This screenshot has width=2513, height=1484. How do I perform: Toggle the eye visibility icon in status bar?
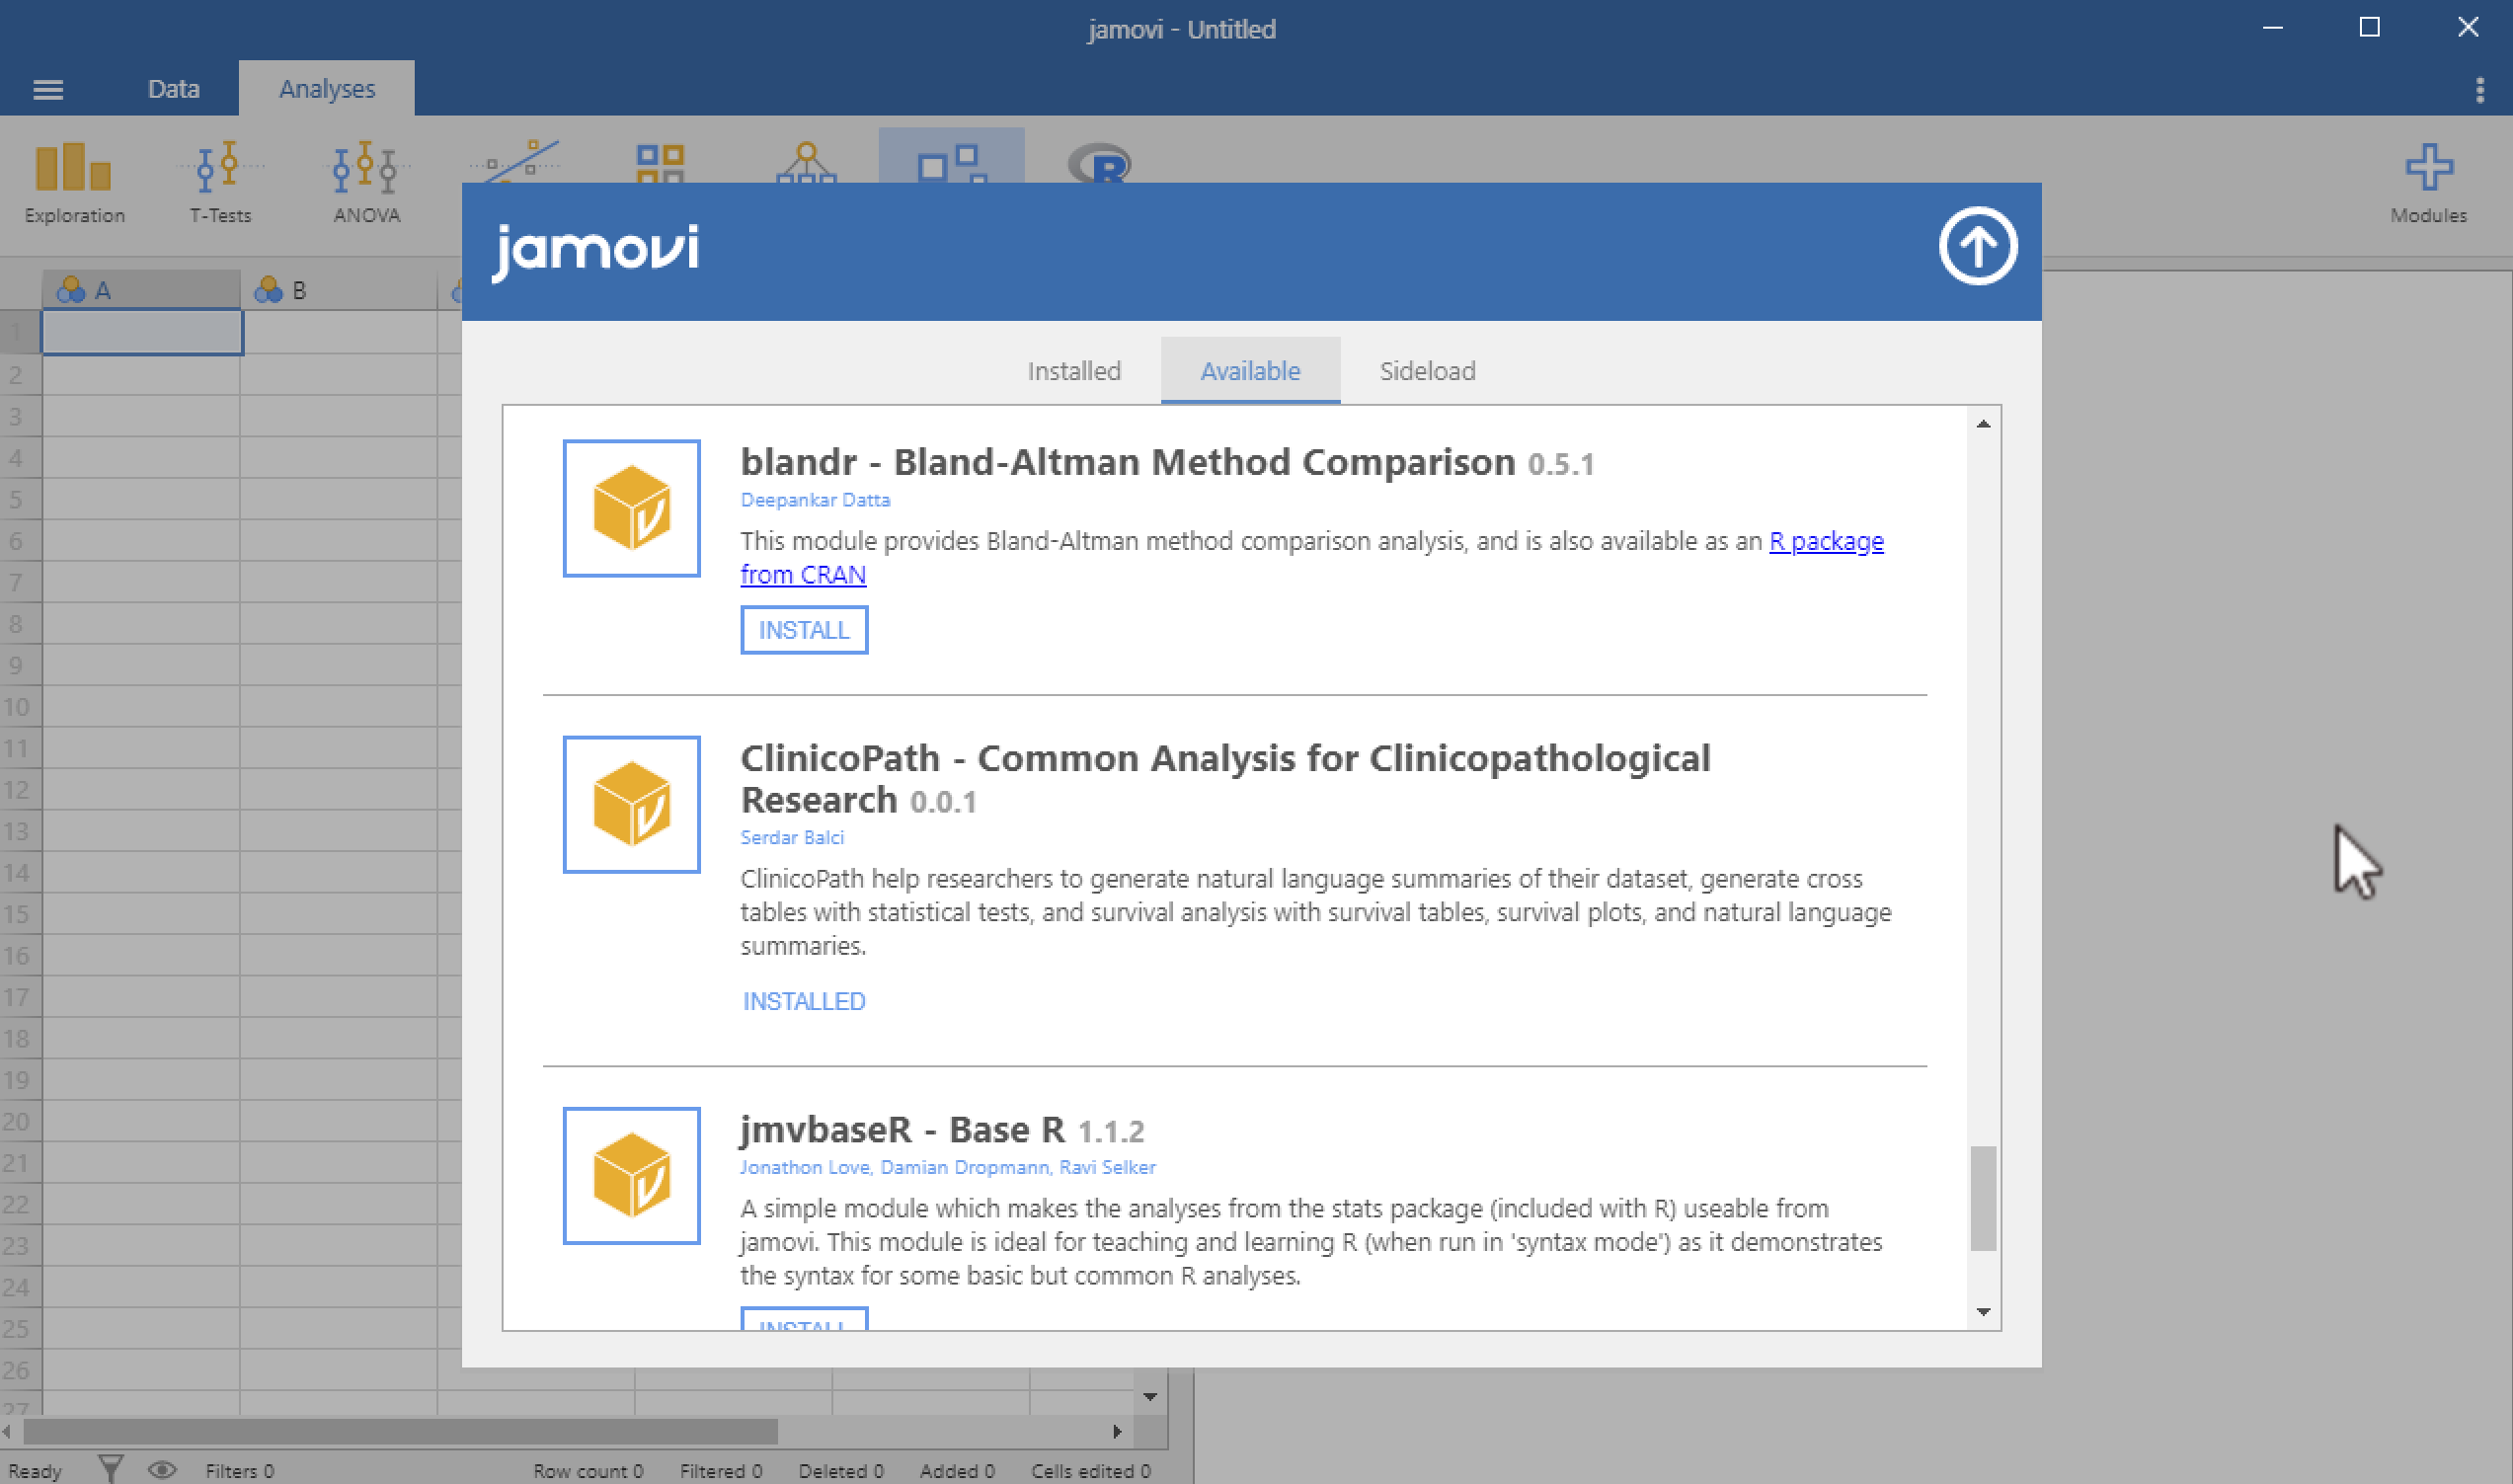point(162,1469)
